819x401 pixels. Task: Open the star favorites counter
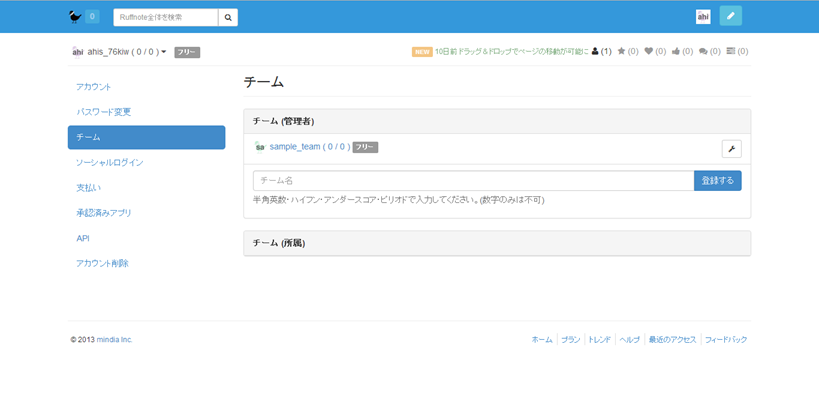click(622, 51)
